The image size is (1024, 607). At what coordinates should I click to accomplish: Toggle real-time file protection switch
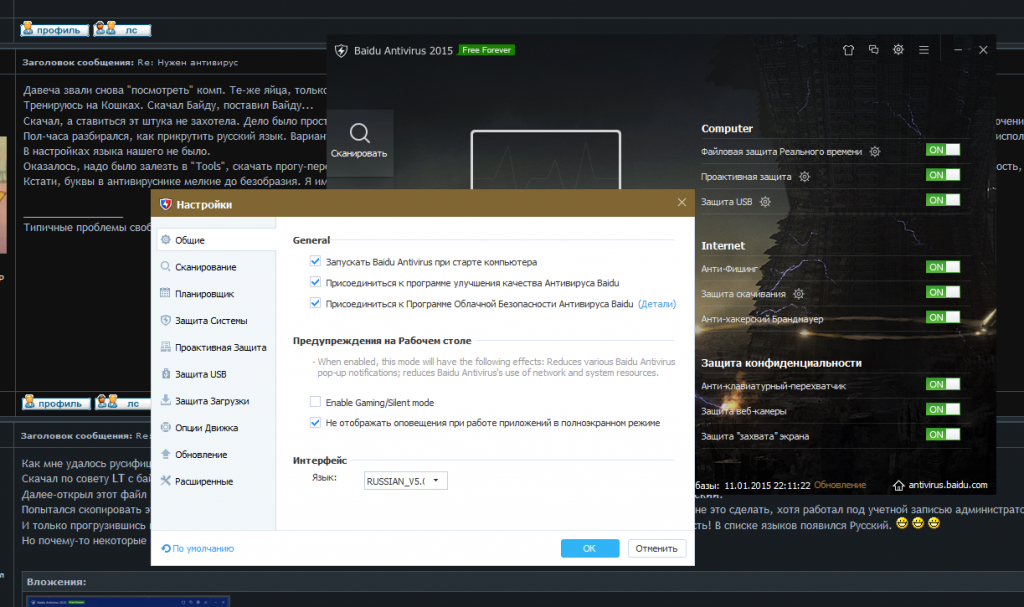point(943,150)
